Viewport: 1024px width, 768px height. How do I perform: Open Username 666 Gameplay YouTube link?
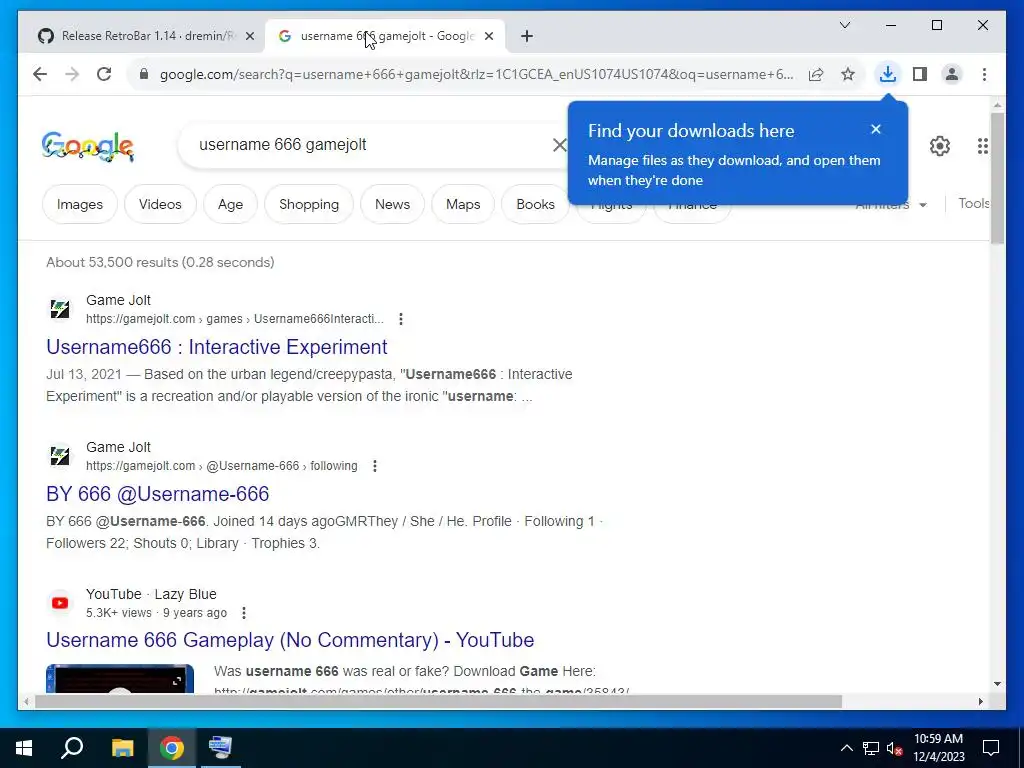[290, 641]
